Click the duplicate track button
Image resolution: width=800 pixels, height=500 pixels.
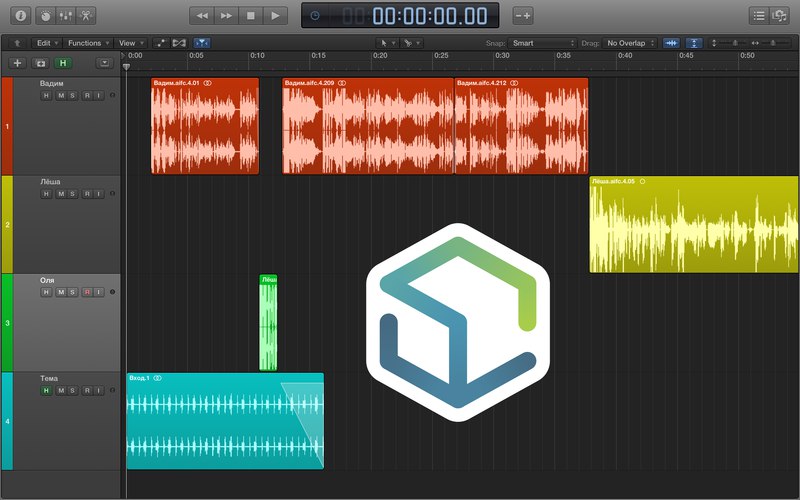[40, 63]
